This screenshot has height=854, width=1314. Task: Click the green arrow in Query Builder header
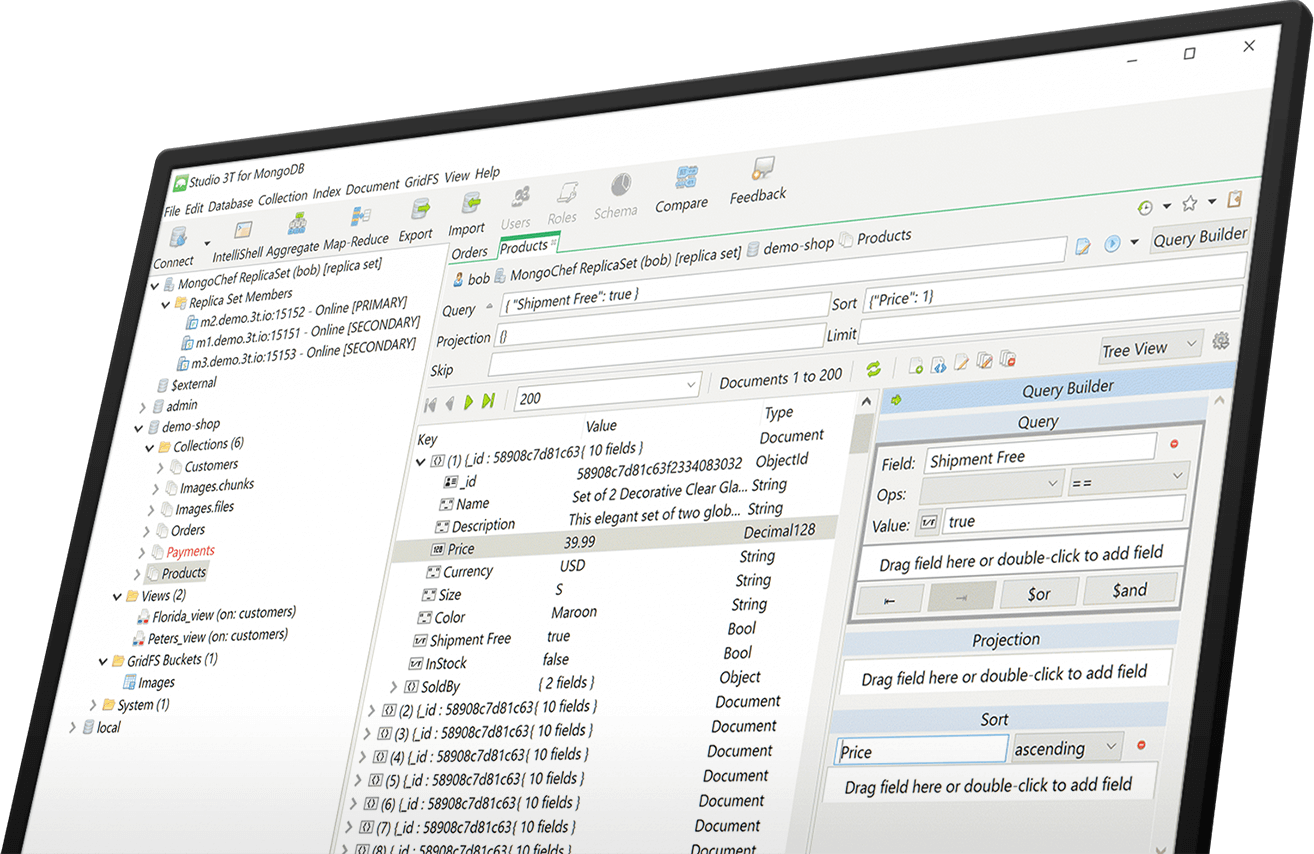pyautogui.click(x=896, y=399)
